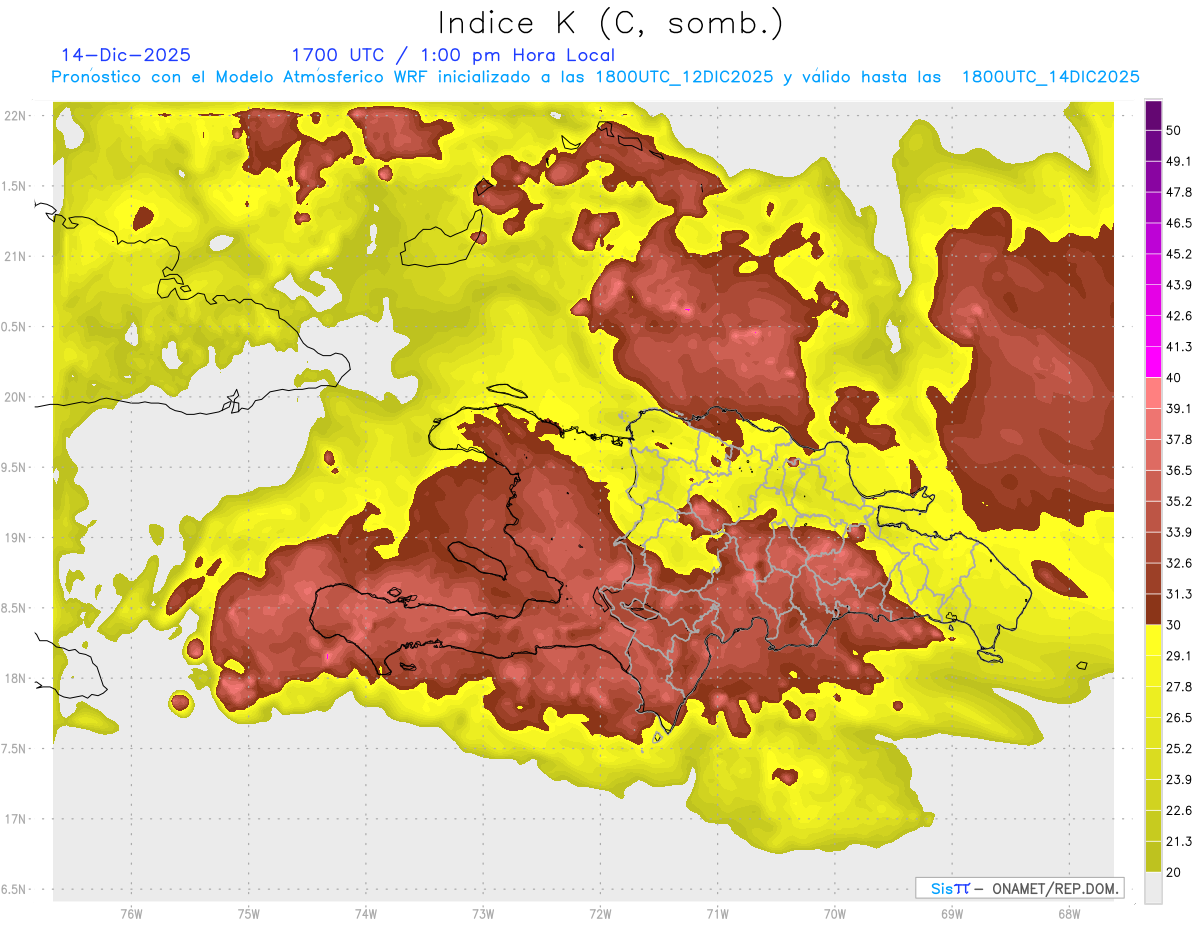Viewport: 1200px width, 927px height.
Task: Click legend value 23.9
Action: 1178,779
